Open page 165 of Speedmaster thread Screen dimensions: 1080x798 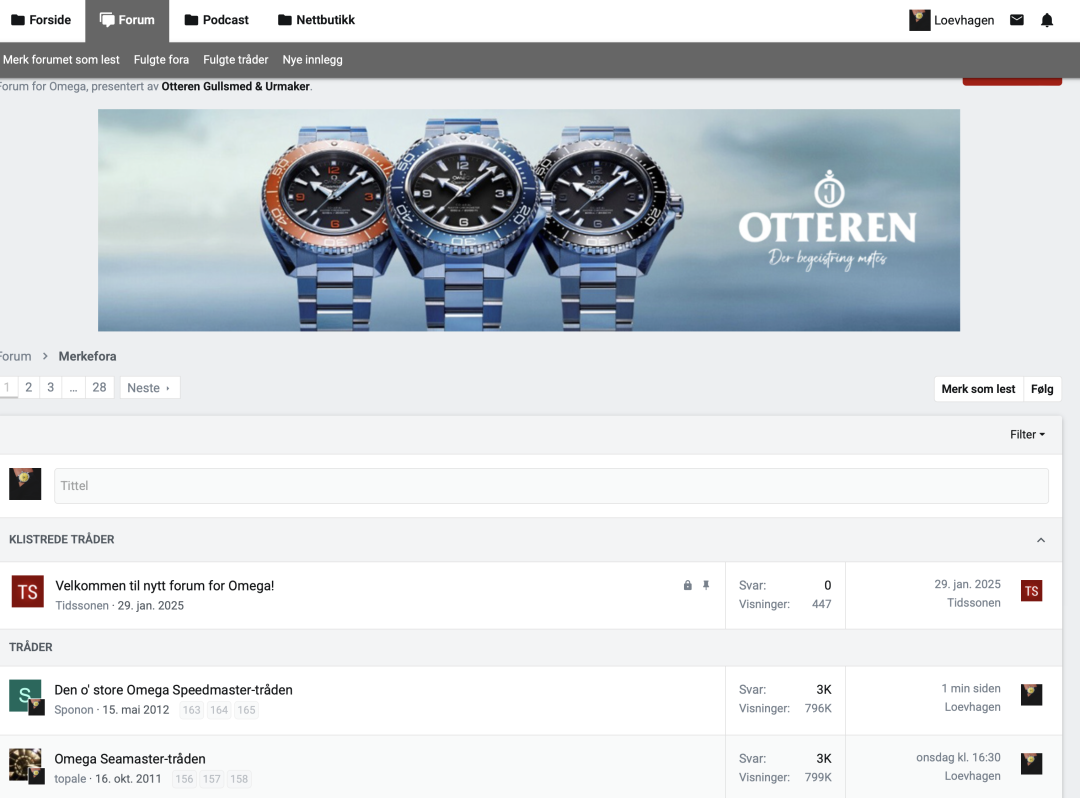tap(247, 710)
